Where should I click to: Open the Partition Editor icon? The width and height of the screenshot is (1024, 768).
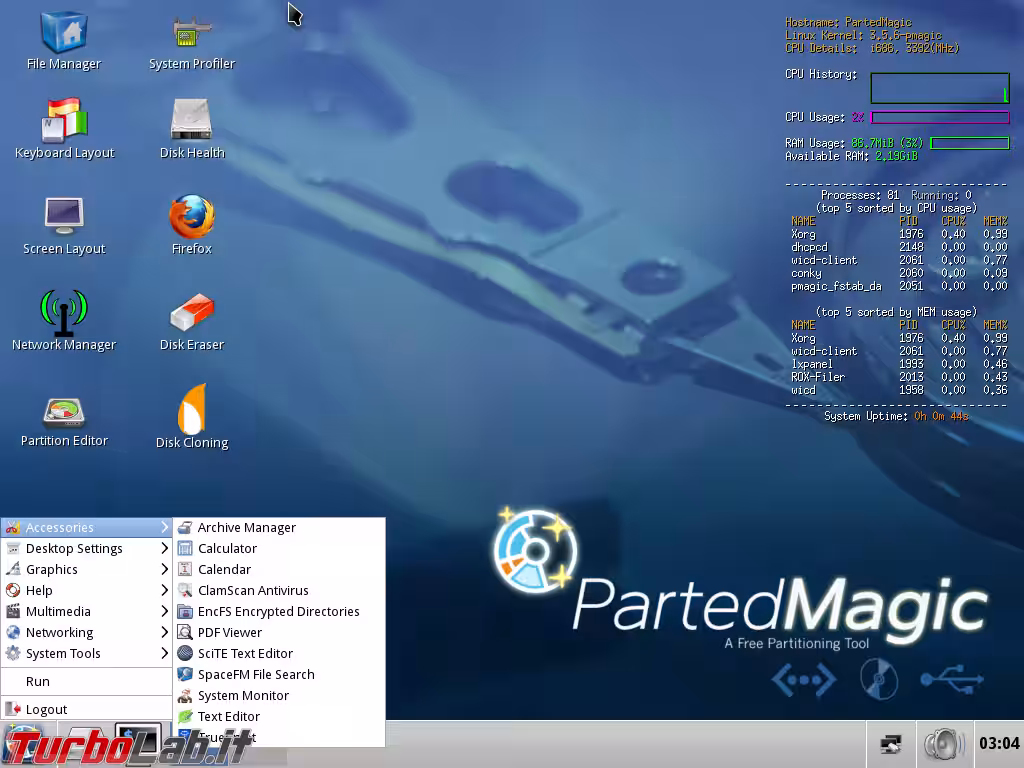(64, 412)
